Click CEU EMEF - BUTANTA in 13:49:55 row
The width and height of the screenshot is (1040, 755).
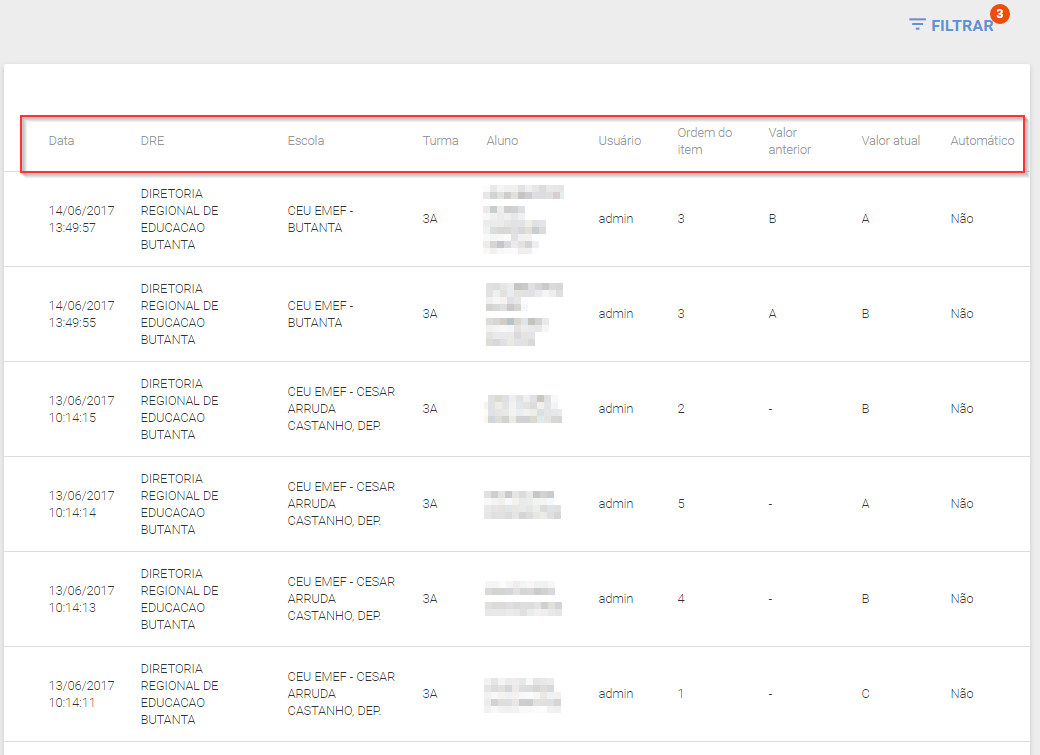[320, 314]
